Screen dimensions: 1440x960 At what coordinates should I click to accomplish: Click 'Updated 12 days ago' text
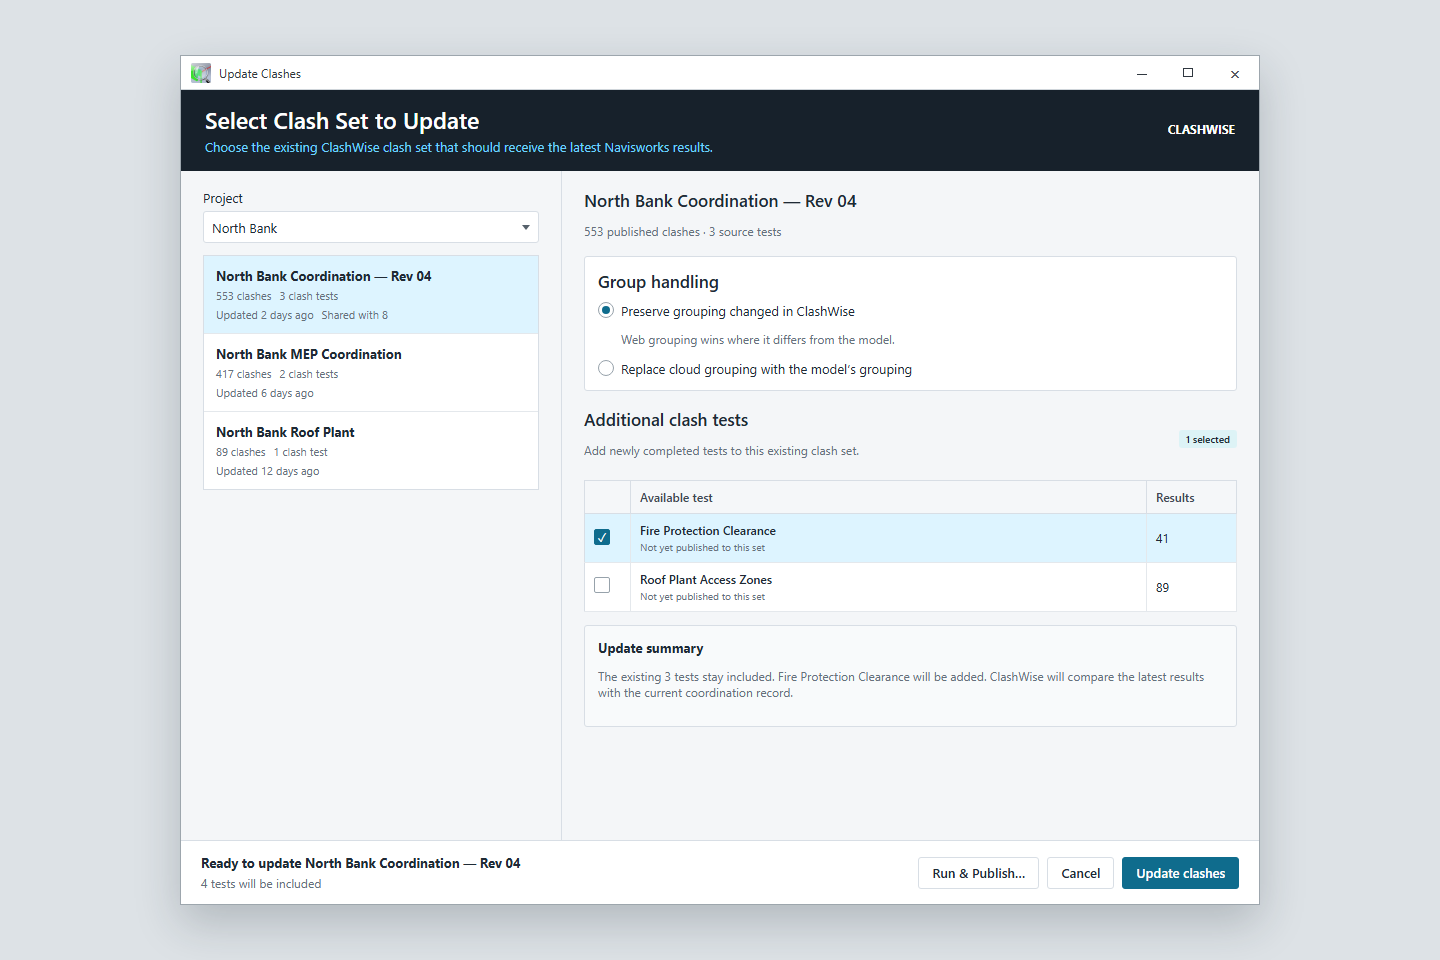click(x=268, y=471)
